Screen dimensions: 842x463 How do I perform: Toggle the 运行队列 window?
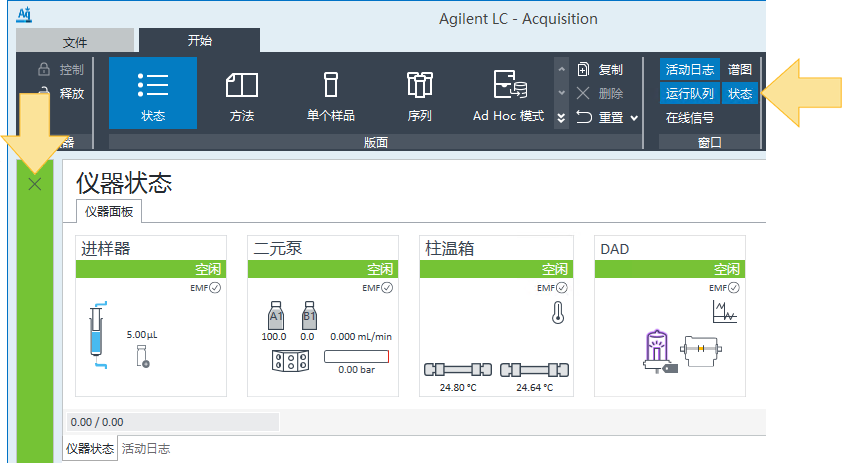click(x=689, y=93)
